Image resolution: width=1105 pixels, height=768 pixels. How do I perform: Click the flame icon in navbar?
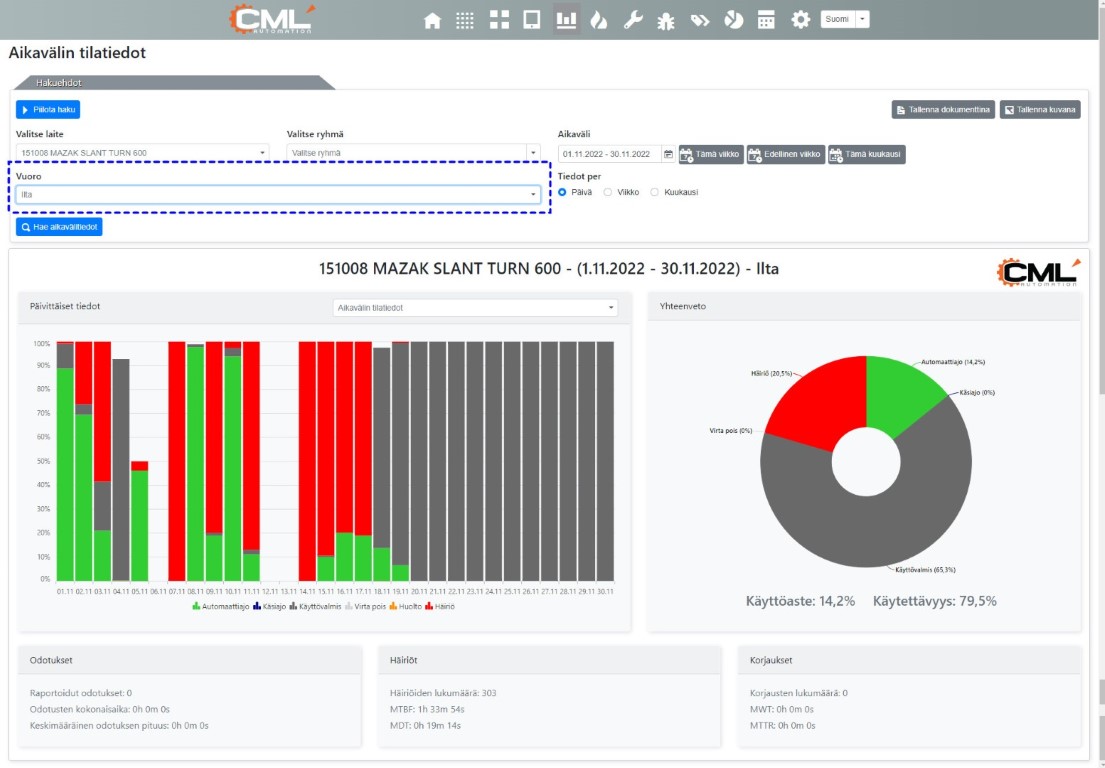(x=599, y=20)
